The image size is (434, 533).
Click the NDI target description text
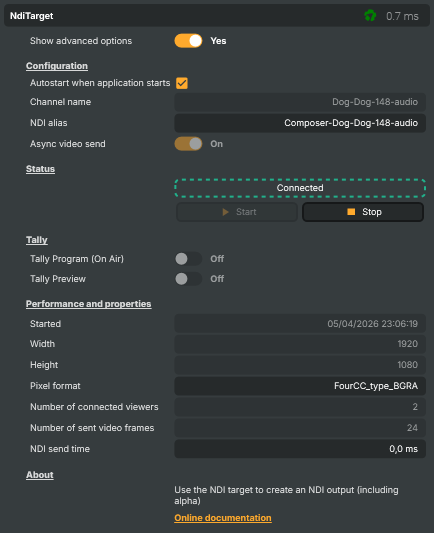(286, 495)
